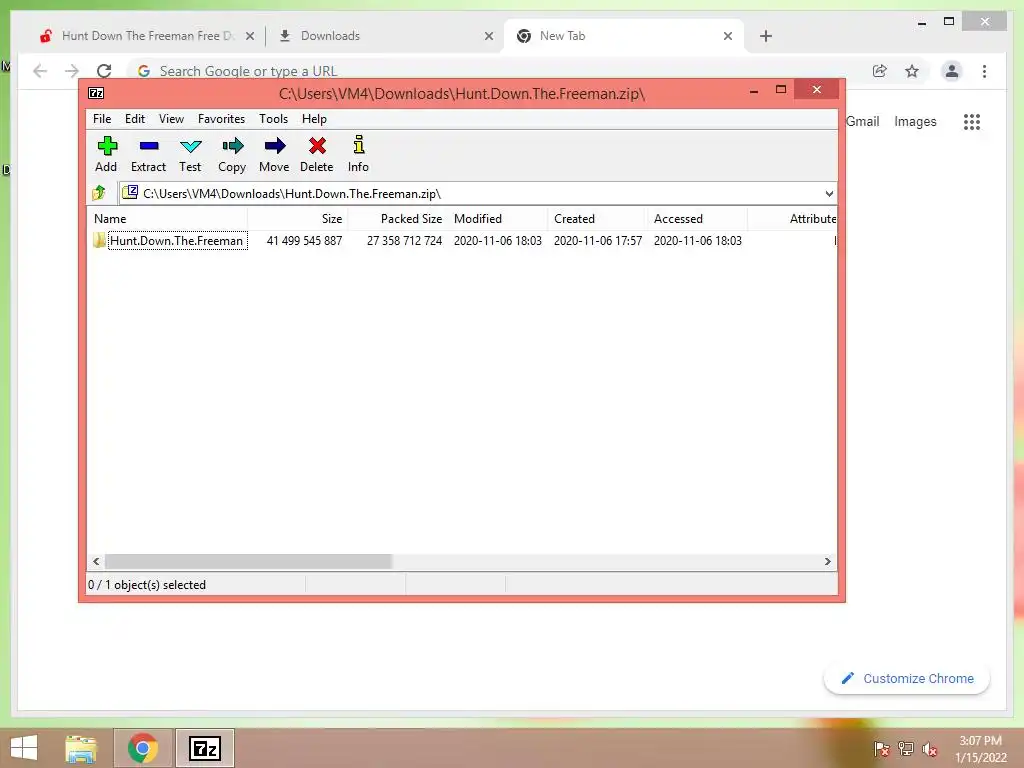Click the network icon in system tray

tap(906, 749)
